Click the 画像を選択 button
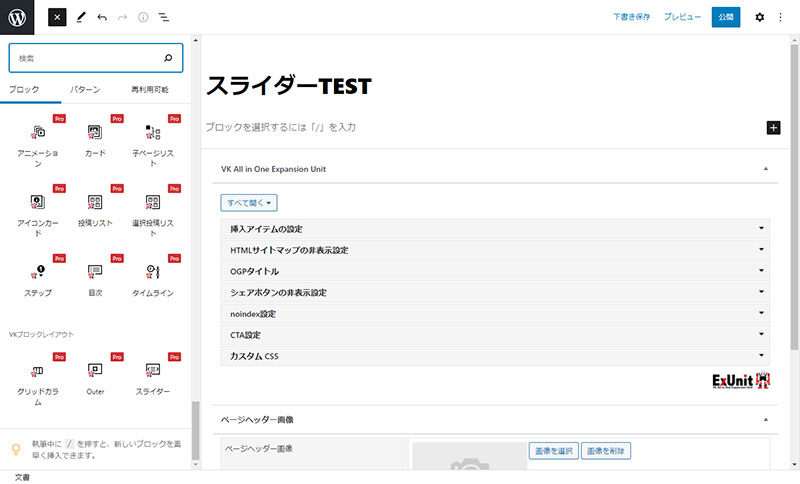Screen dimensions: 800x484 click(553, 451)
